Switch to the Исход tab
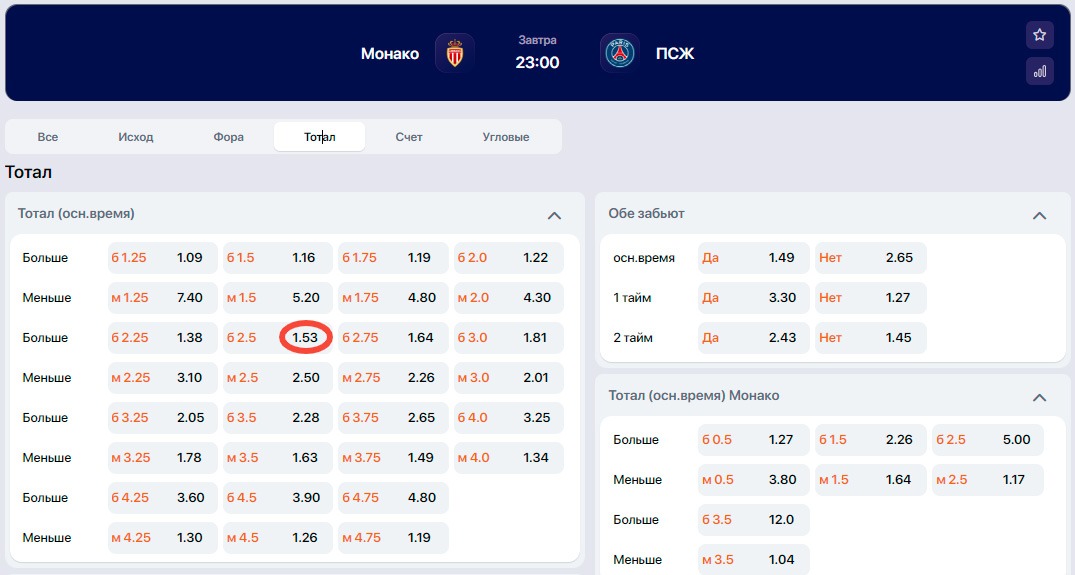 point(136,137)
